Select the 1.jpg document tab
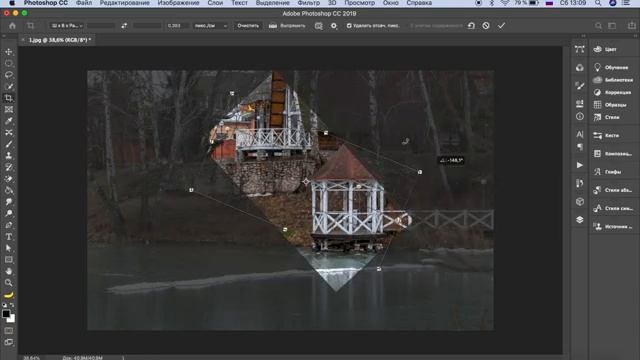Screen dimensions: 640x360 tap(60, 40)
